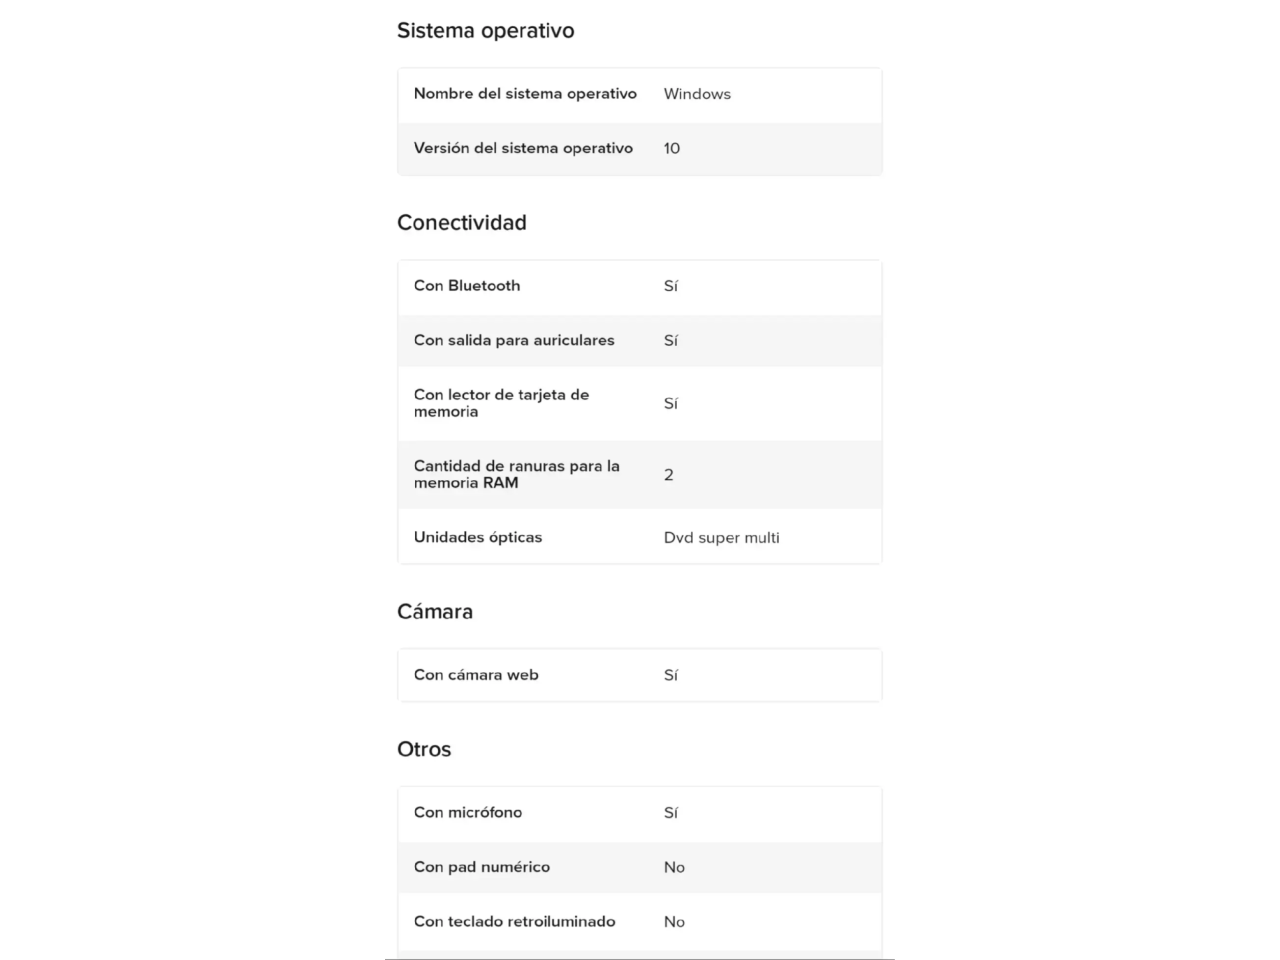Select the Con lector de tarjeta de memoria label
This screenshot has width=1280, height=960.
click(x=501, y=403)
